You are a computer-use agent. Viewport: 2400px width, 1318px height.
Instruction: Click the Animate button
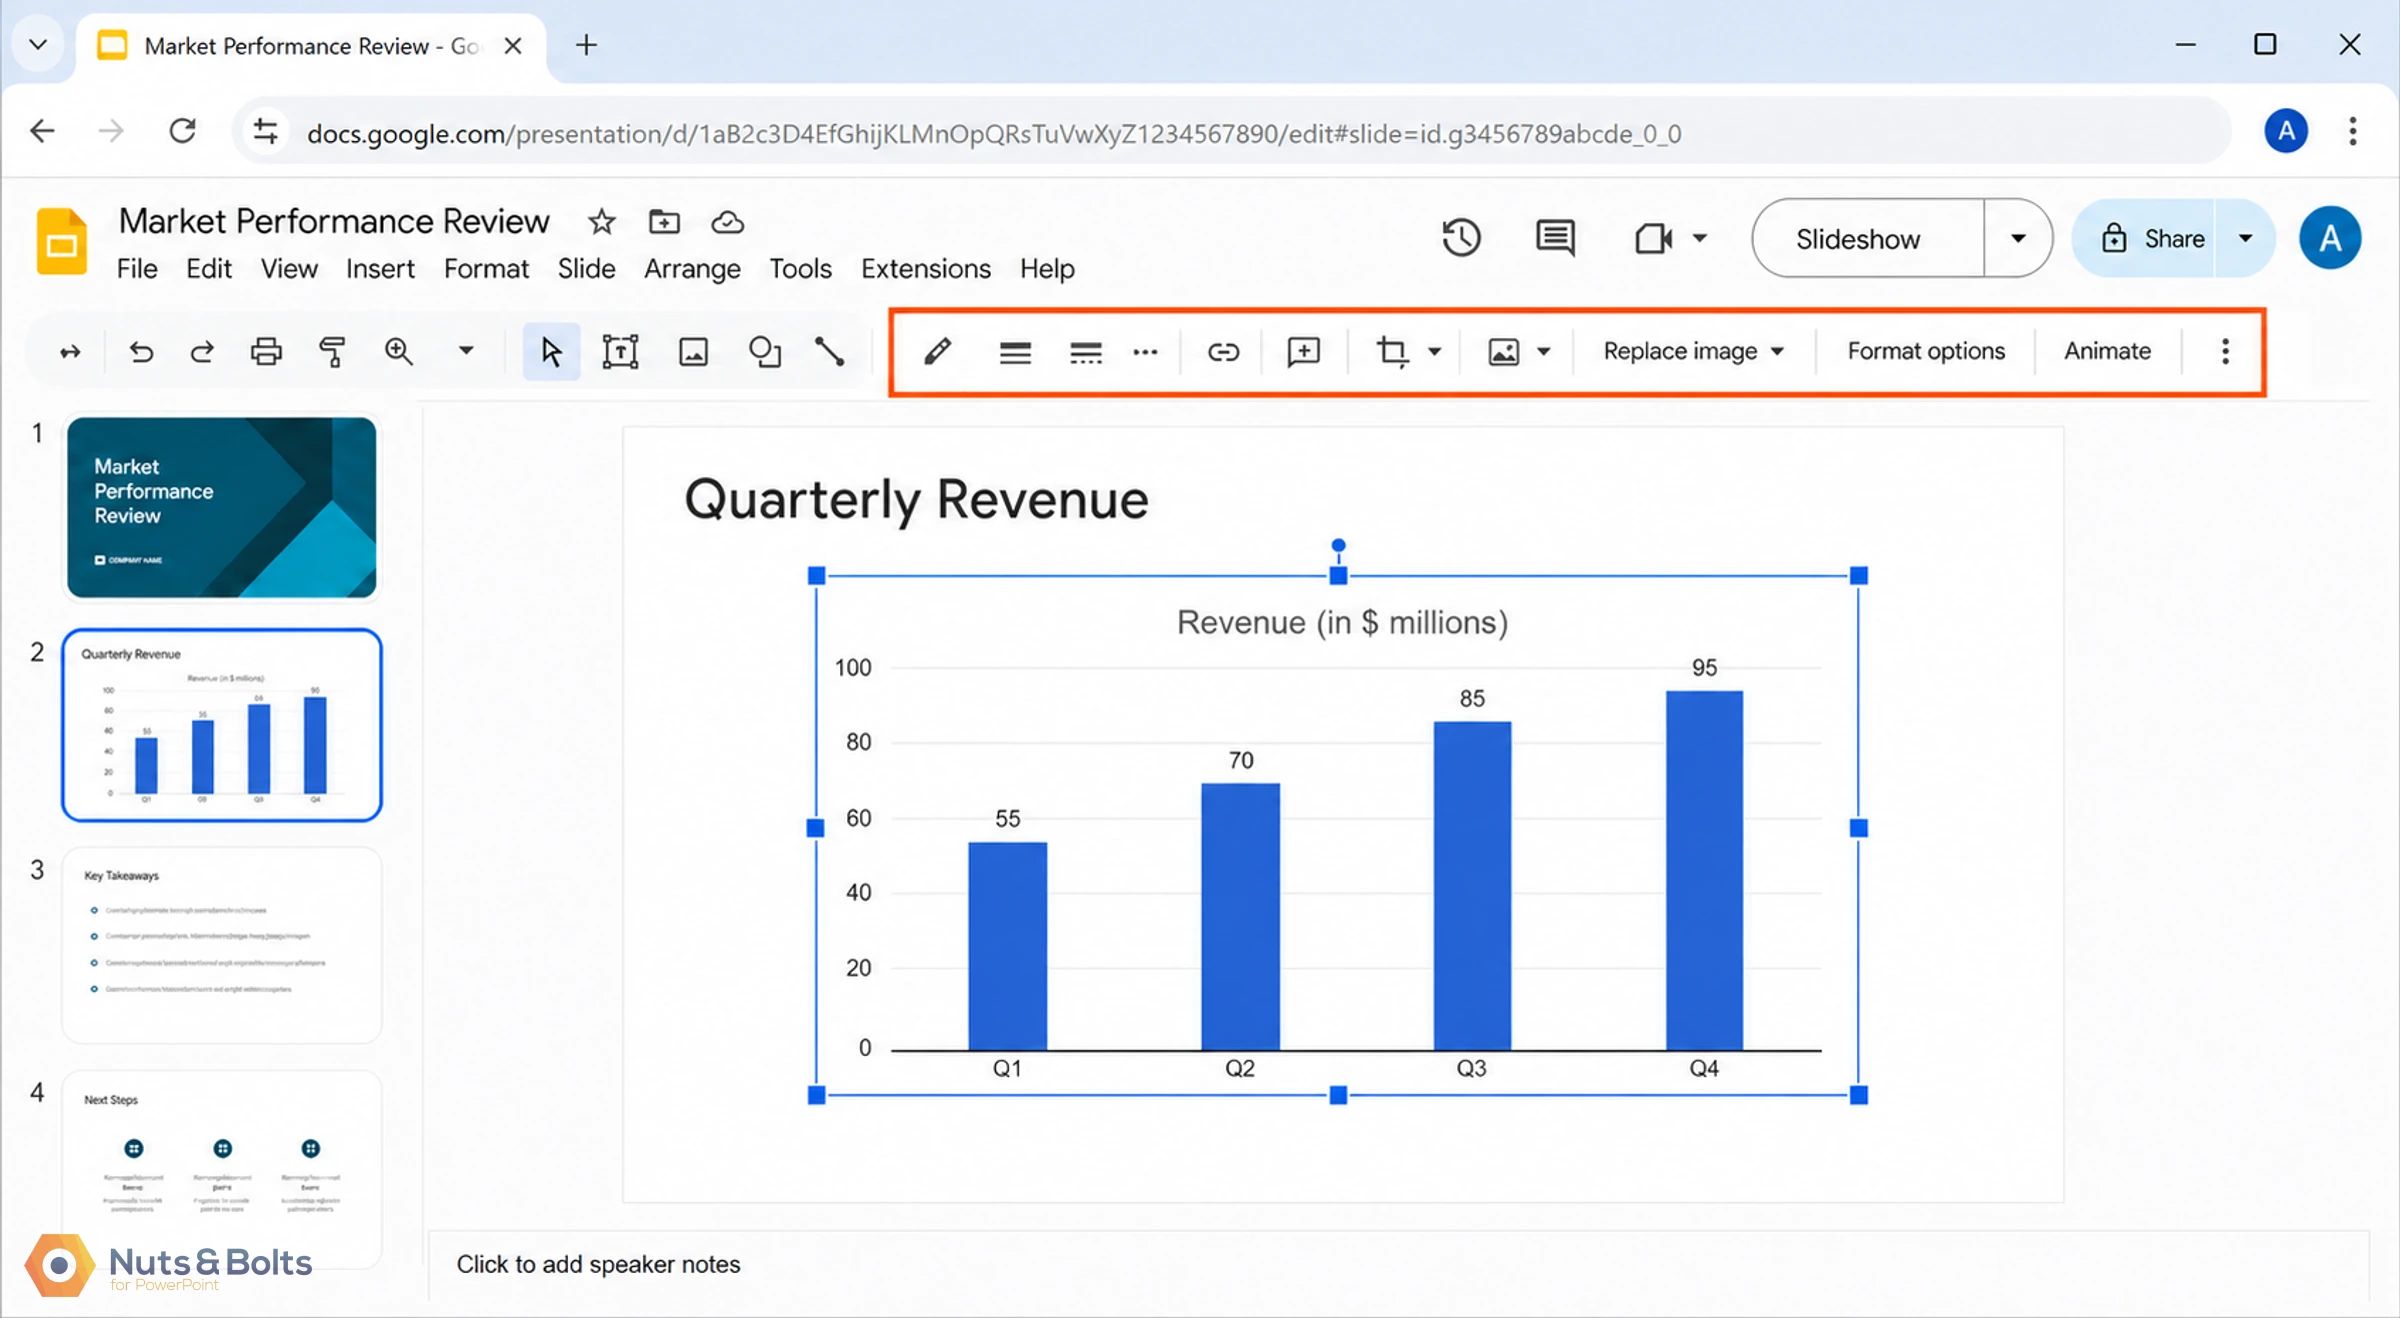pyautogui.click(x=2107, y=351)
